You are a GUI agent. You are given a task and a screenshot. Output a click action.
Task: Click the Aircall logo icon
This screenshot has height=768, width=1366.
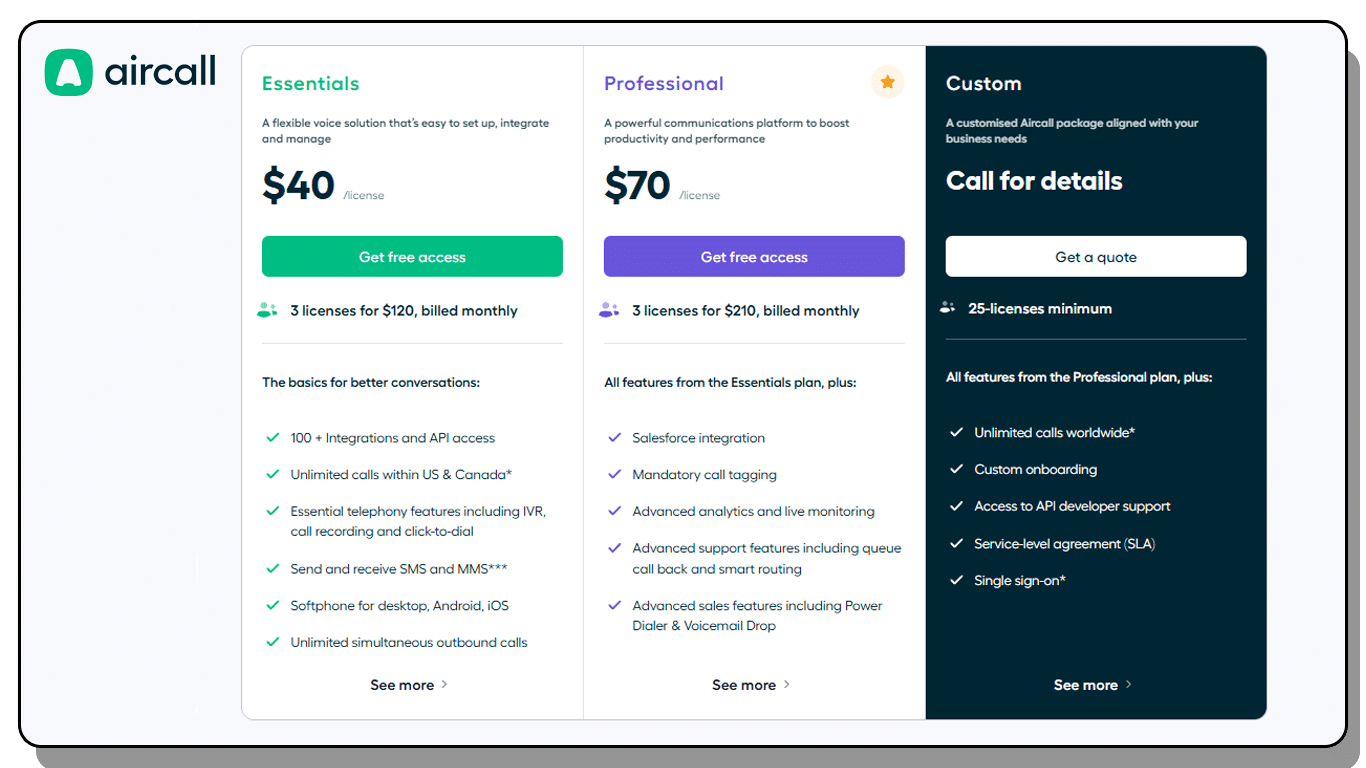coord(69,73)
